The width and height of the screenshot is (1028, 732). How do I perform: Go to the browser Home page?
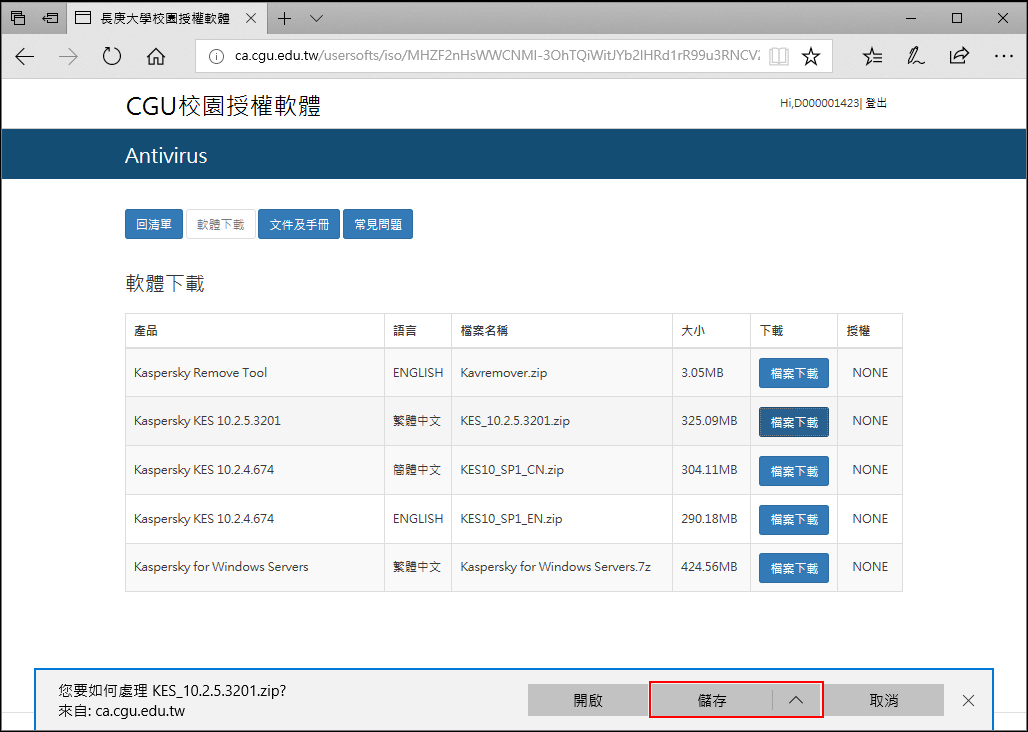tap(156, 57)
